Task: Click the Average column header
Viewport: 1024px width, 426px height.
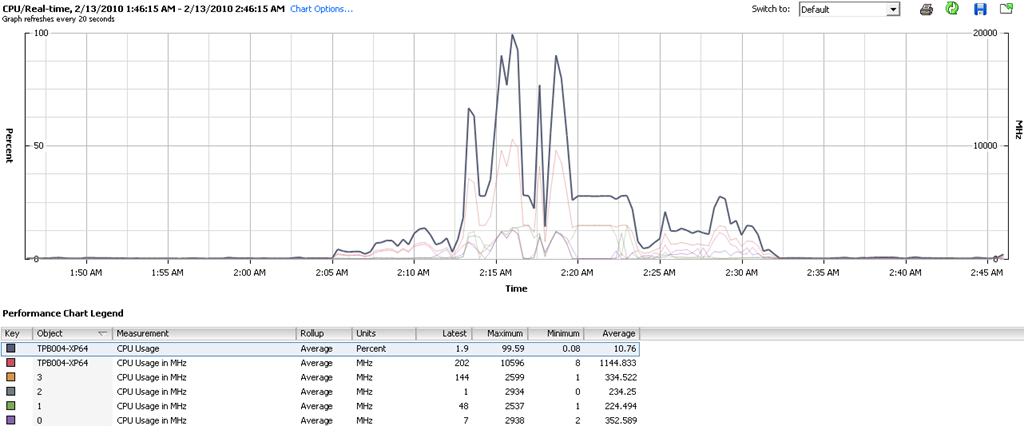Action: (611, 333)
